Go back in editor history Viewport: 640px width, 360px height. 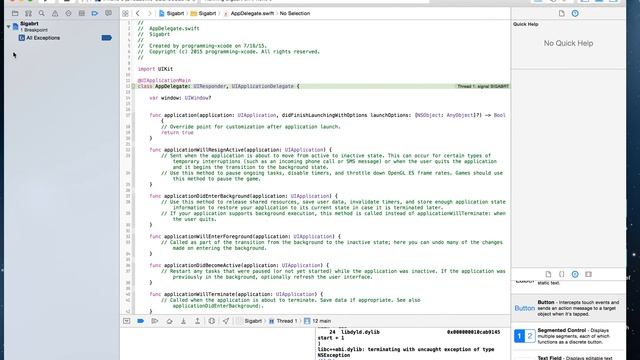click(138, 13)
